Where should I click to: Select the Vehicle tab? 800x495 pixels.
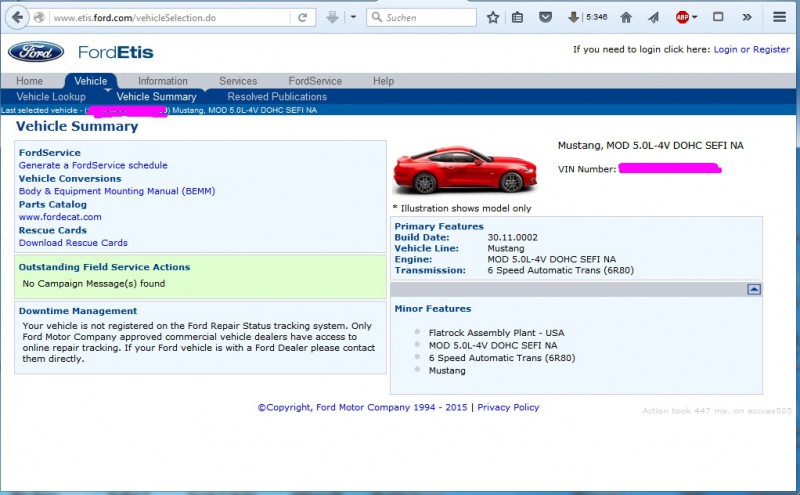click(x=91, y=81)
